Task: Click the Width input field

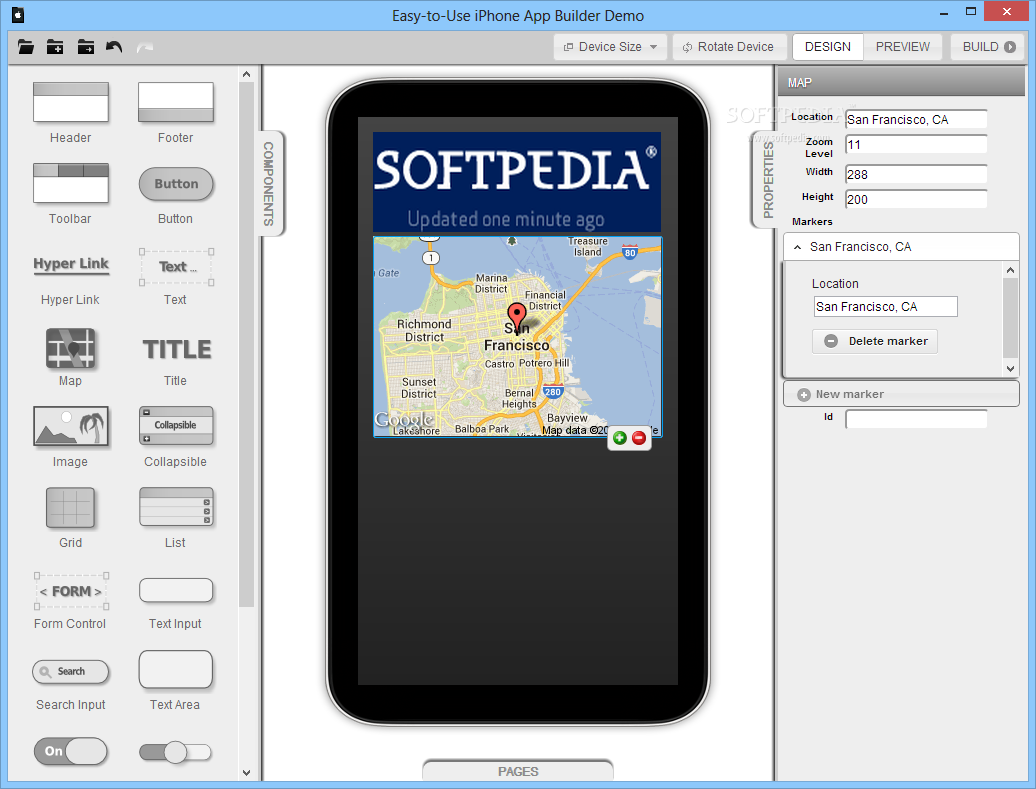Action: pos(916,174)
